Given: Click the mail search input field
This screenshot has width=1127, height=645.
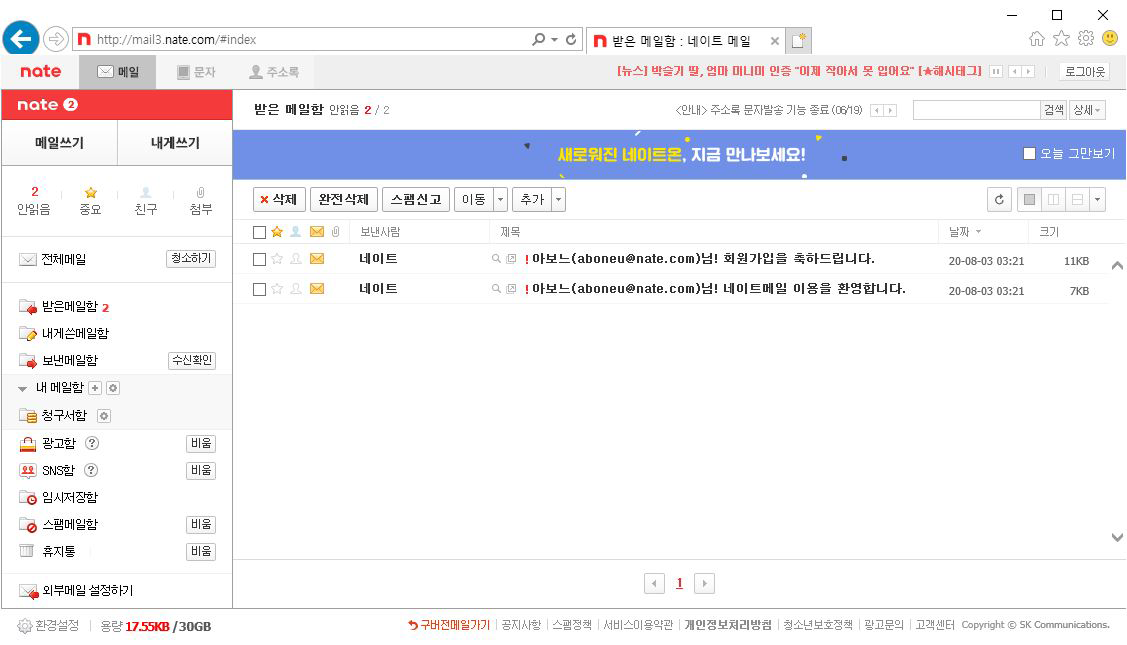Looking at the screenshot, I should tap(977, 110).
